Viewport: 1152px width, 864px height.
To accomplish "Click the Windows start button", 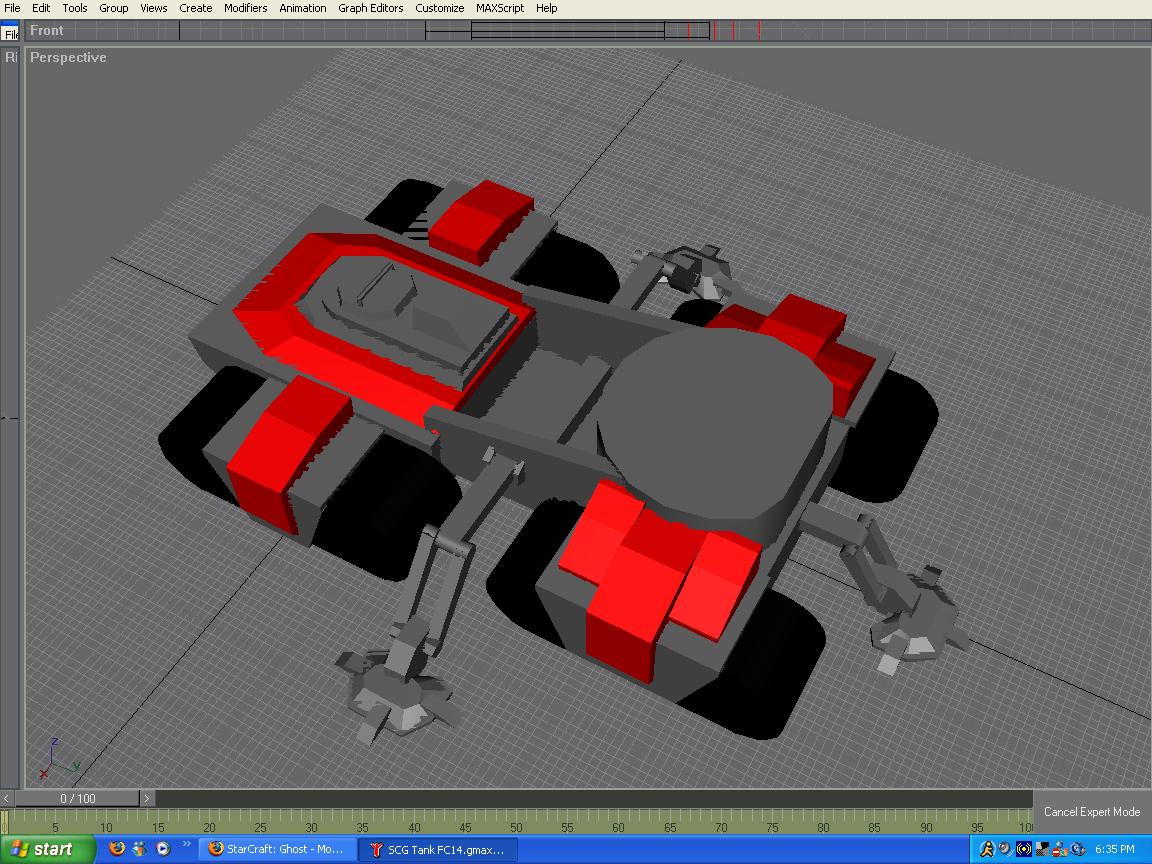I will point(46,849).
